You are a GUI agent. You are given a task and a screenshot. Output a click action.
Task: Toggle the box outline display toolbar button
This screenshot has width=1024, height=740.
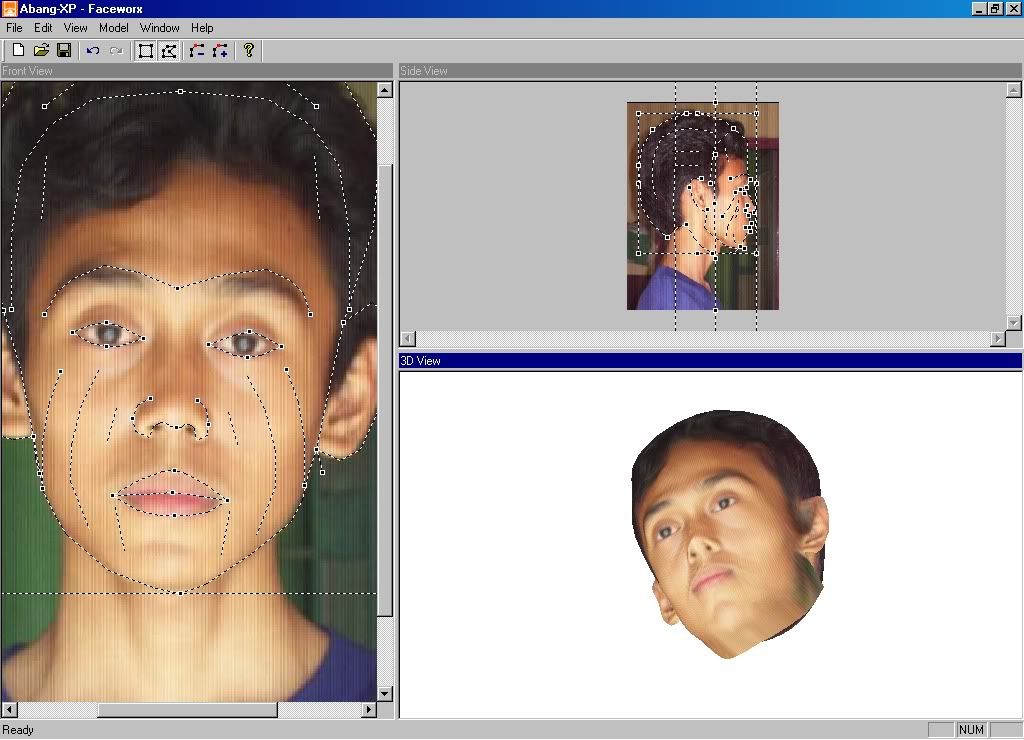pyautogui.click(x=146, y=50)
